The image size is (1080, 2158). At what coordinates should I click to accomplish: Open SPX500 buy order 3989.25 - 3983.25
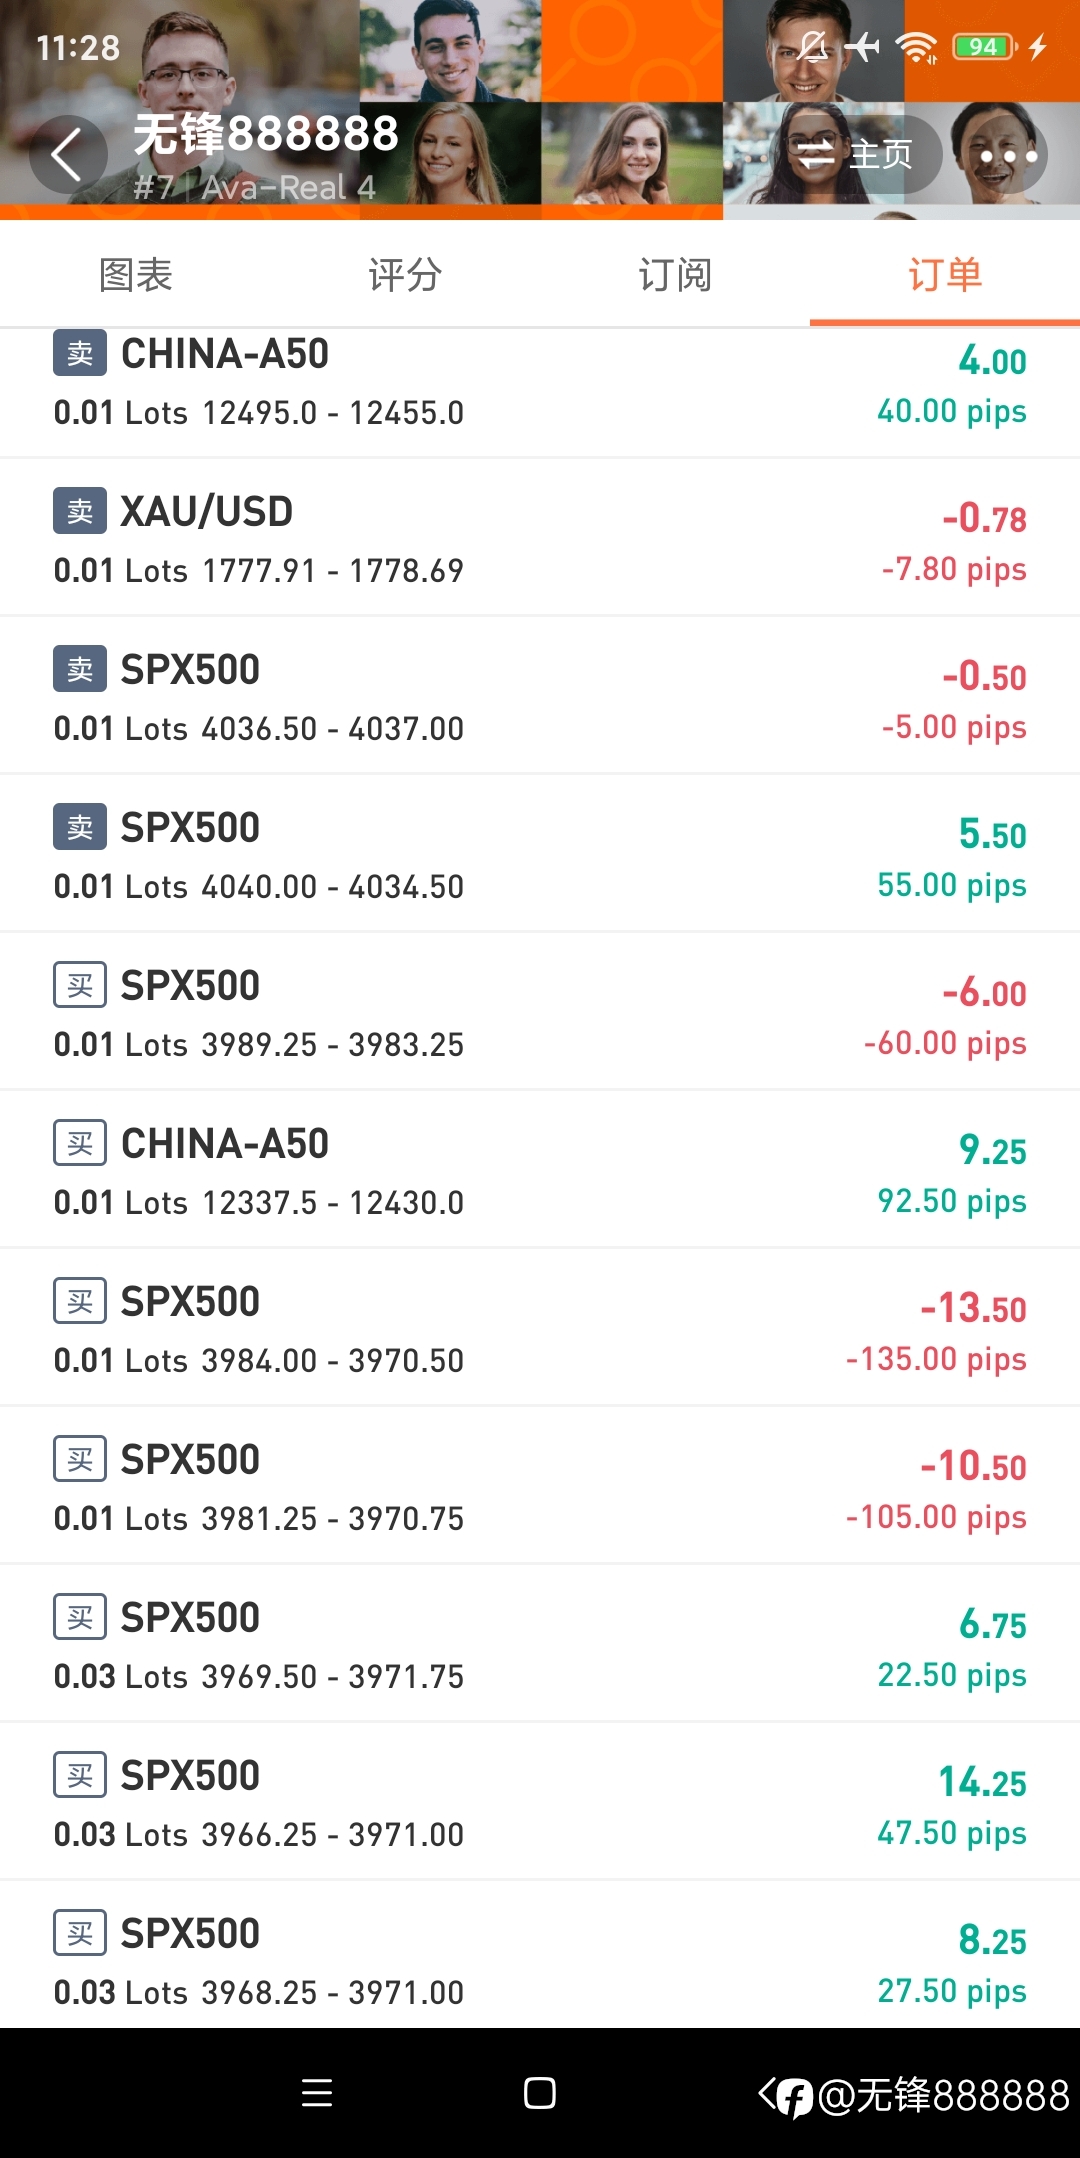pyautogui.click(x=540, y=1012)
